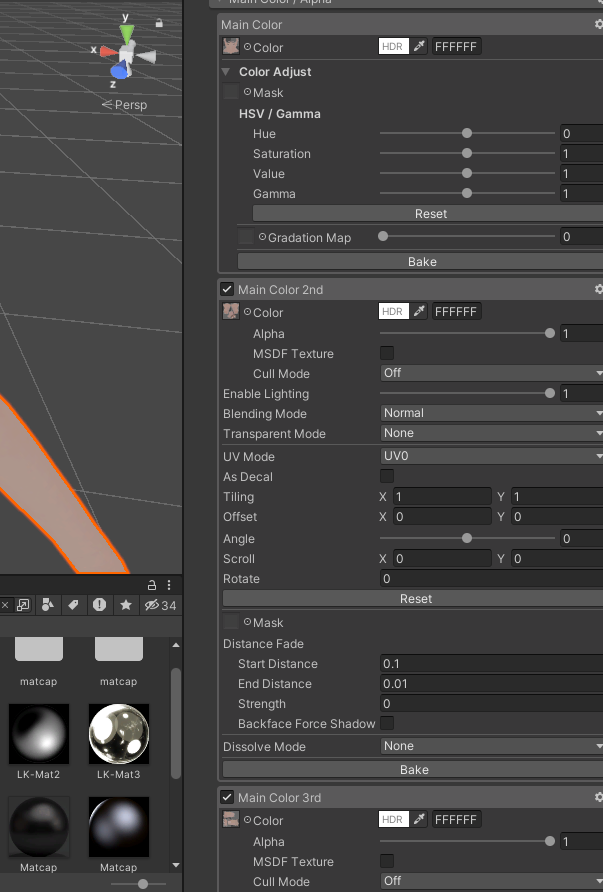
Task: Adjust the Gradation Map strength slider
Action: click(x=383, y=236)
